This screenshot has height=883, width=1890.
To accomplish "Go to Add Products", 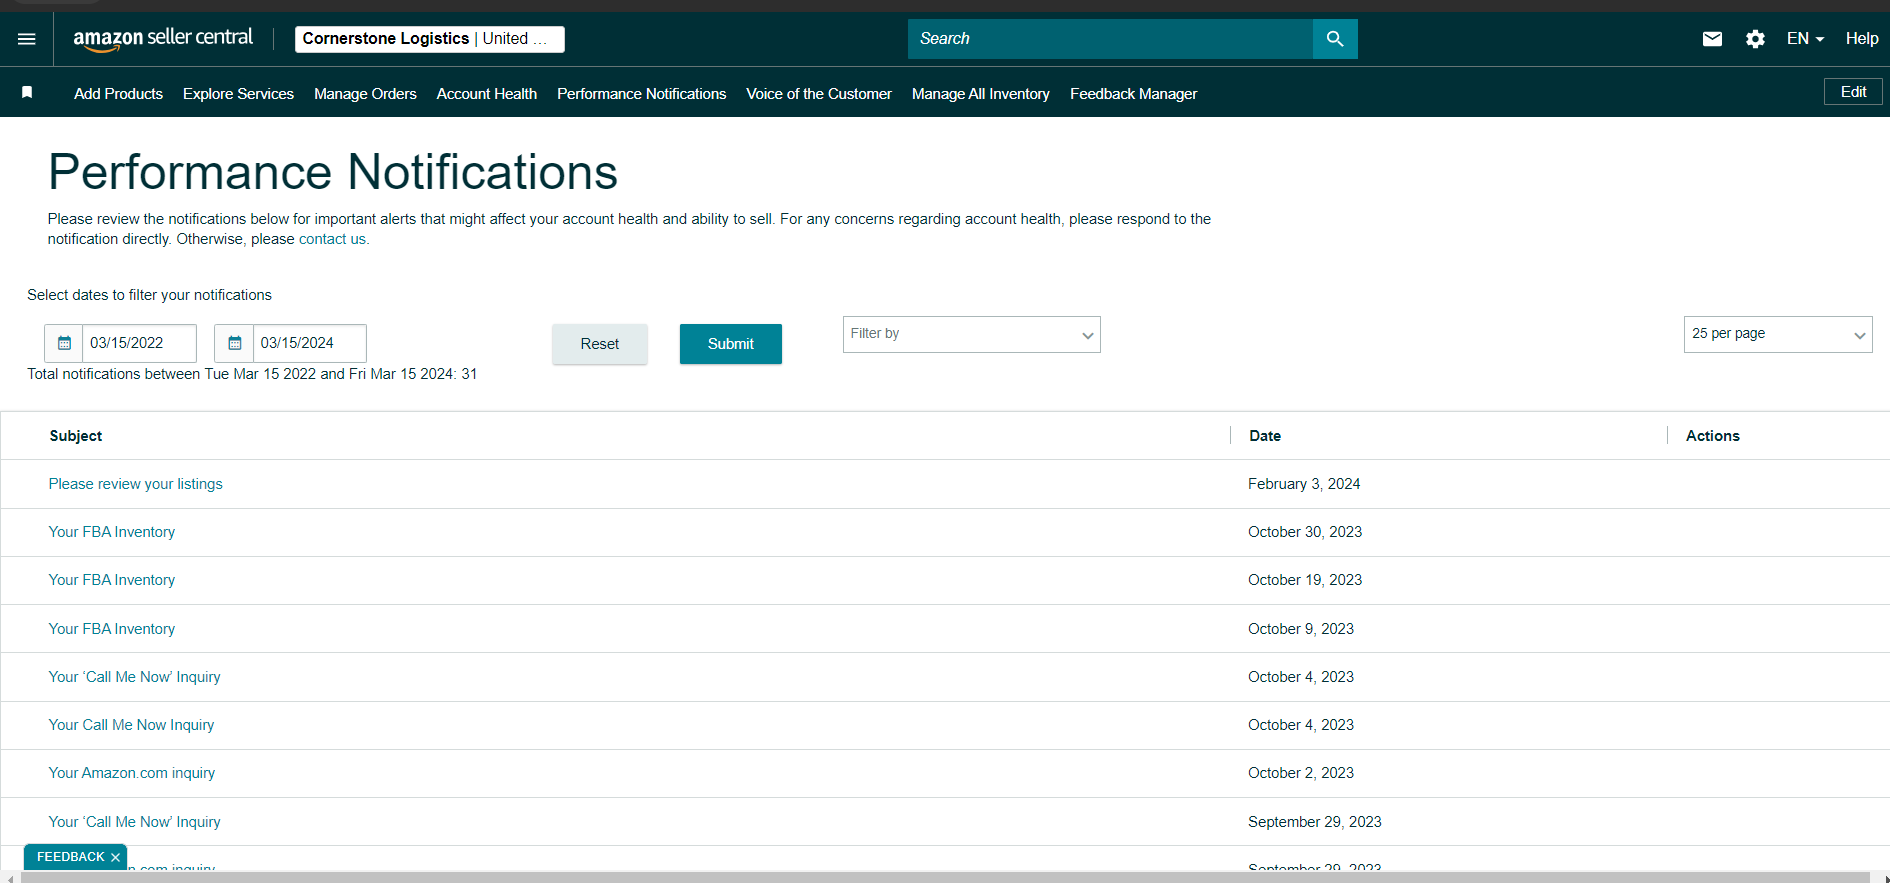I will (x=118, y=93).
